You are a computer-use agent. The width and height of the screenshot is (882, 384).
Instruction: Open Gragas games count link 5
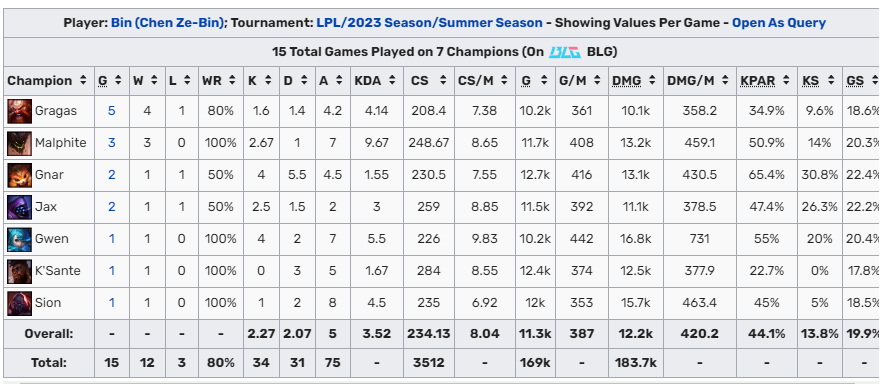click(111, 111)
